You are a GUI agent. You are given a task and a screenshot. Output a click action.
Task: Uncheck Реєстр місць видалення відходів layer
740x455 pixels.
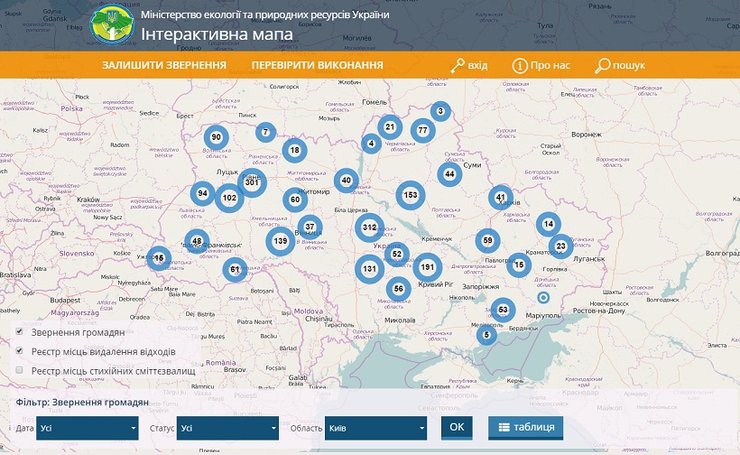pyautogui.click(x=20, y=351)
